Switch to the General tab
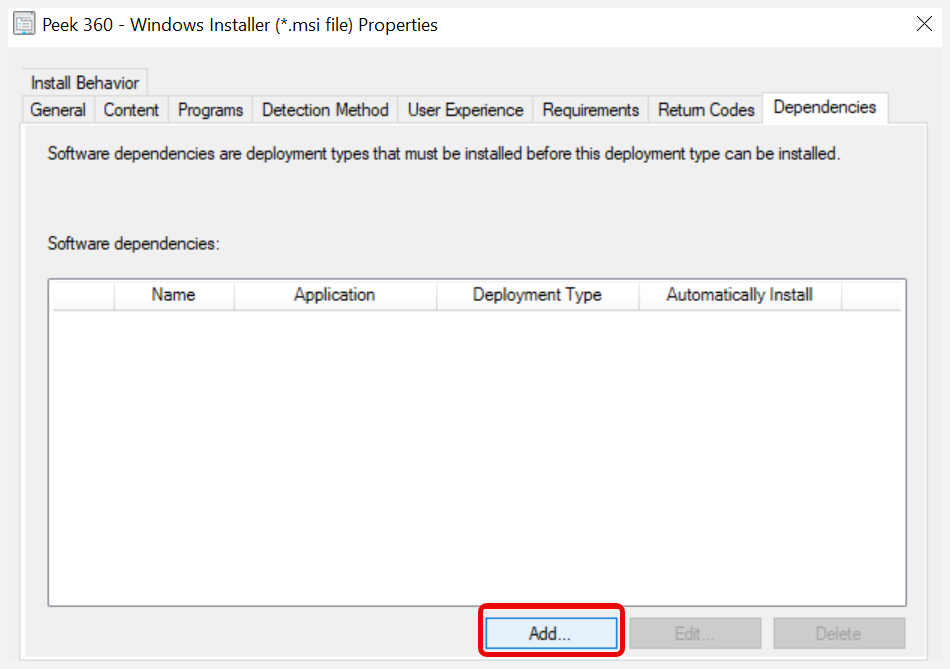Image resolution: width=950 pixels, height=669 pixels. [x=58, y=110]
